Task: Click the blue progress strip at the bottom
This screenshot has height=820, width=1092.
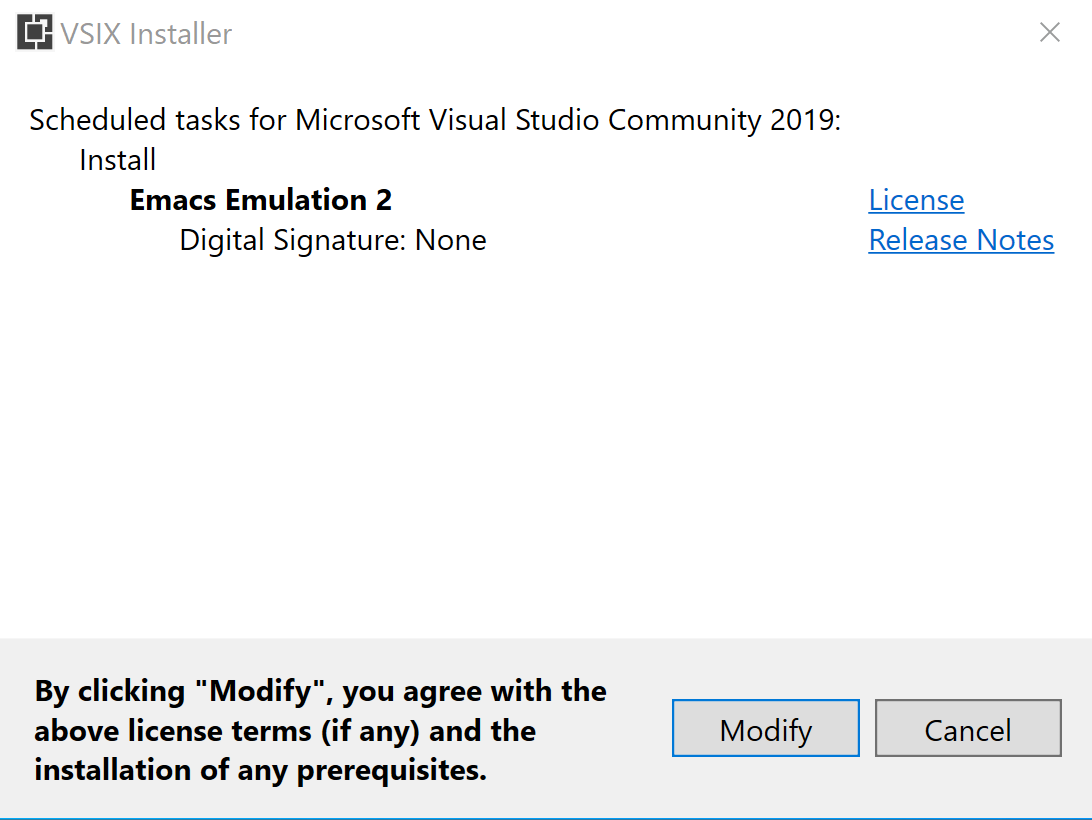Action: point(546,814)
